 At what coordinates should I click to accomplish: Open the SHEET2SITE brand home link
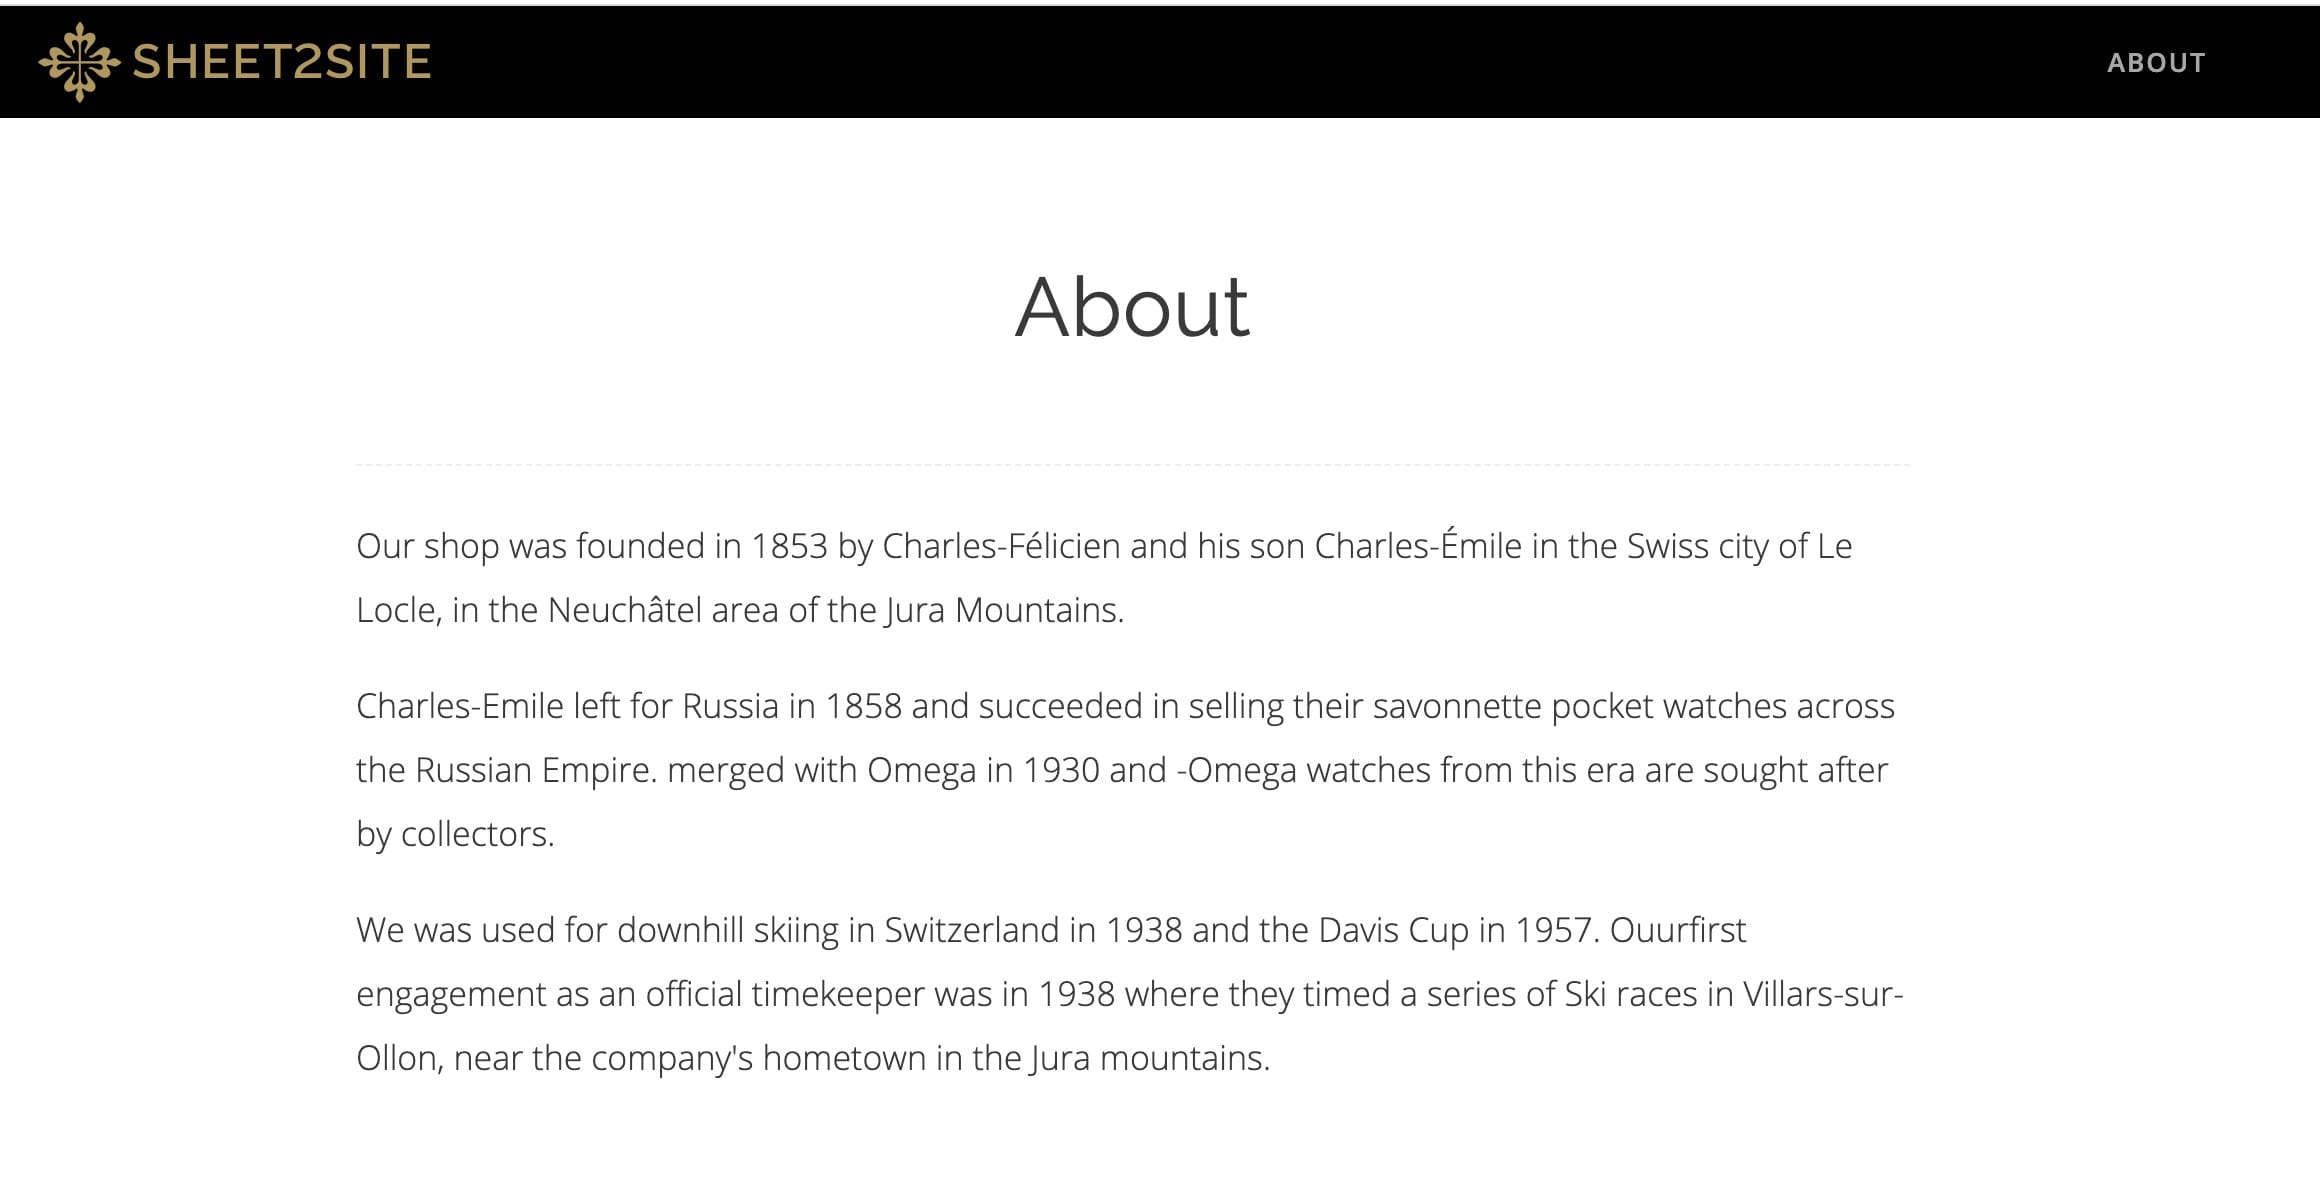235,62
